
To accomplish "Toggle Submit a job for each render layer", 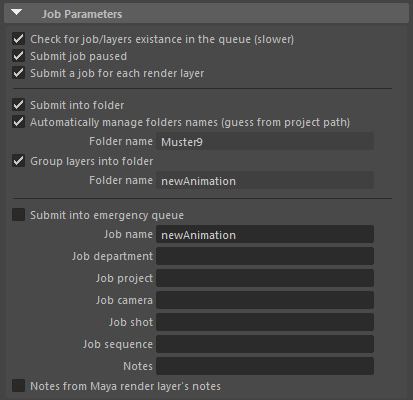I will point(18,73).
